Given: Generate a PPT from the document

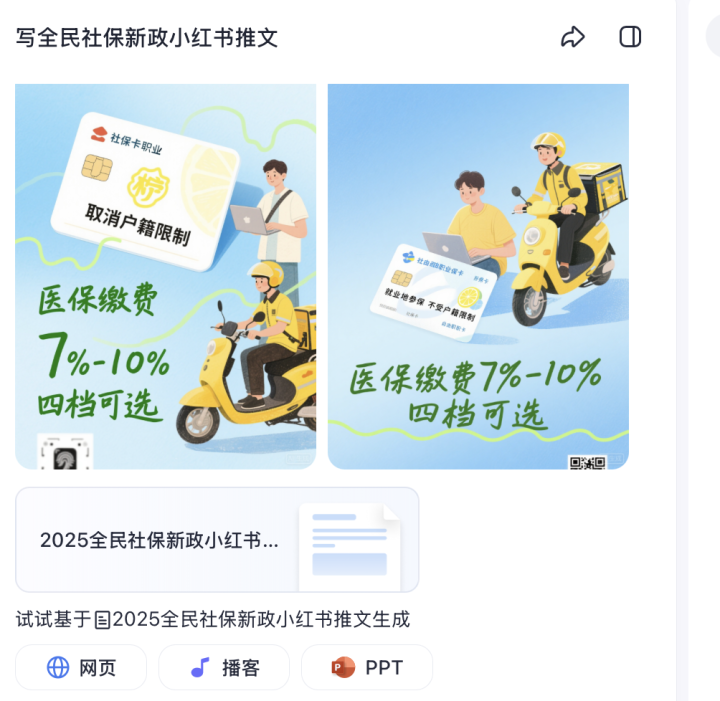Looking at the screenshot, I should (367, 667).
